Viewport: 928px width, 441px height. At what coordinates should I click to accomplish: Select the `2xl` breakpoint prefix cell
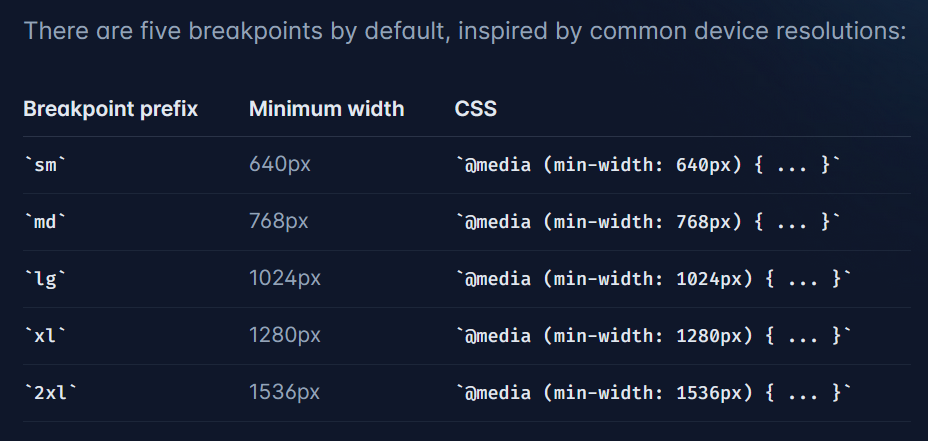[50, 392]
